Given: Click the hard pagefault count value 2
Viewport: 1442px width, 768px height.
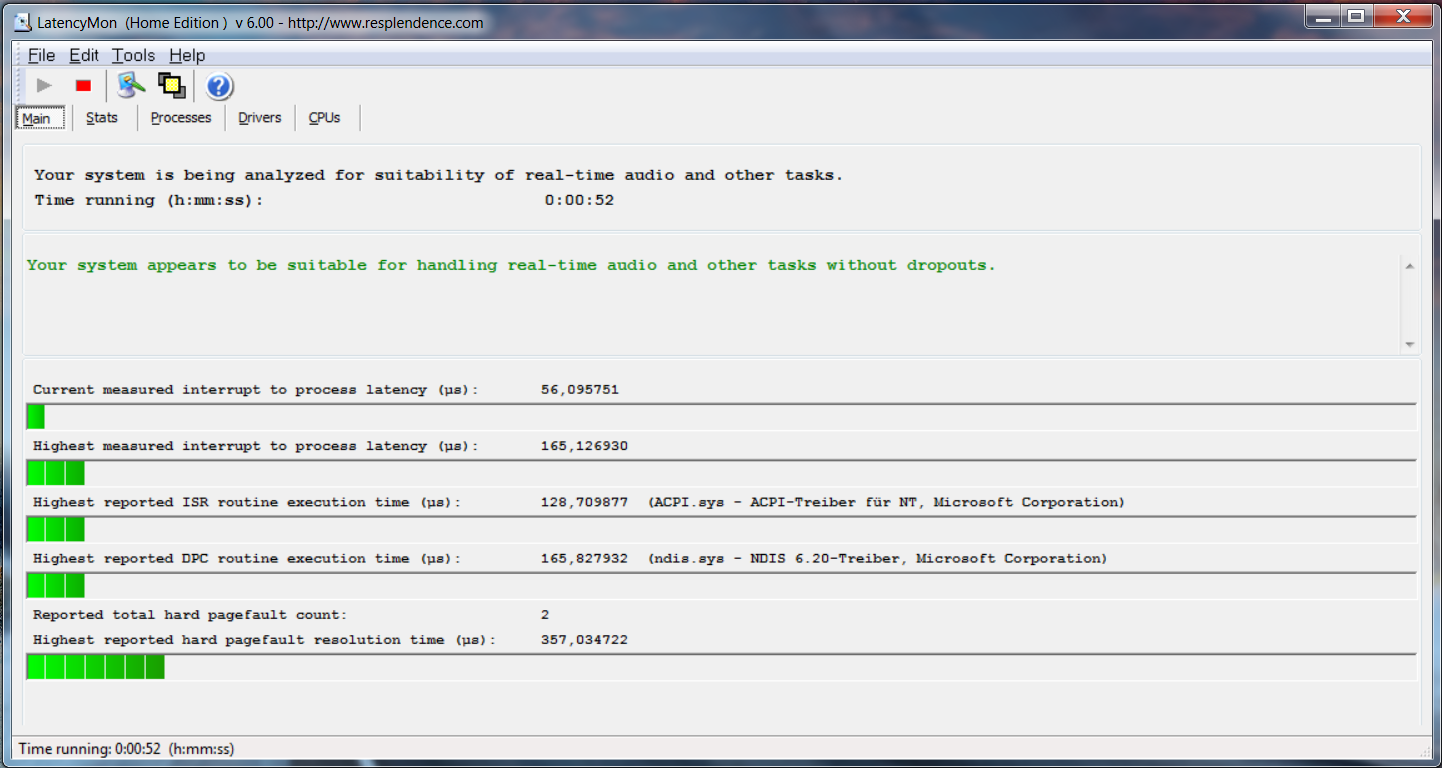Looking at the screenshot, I should pyautogui.click(x=545, y=615).
